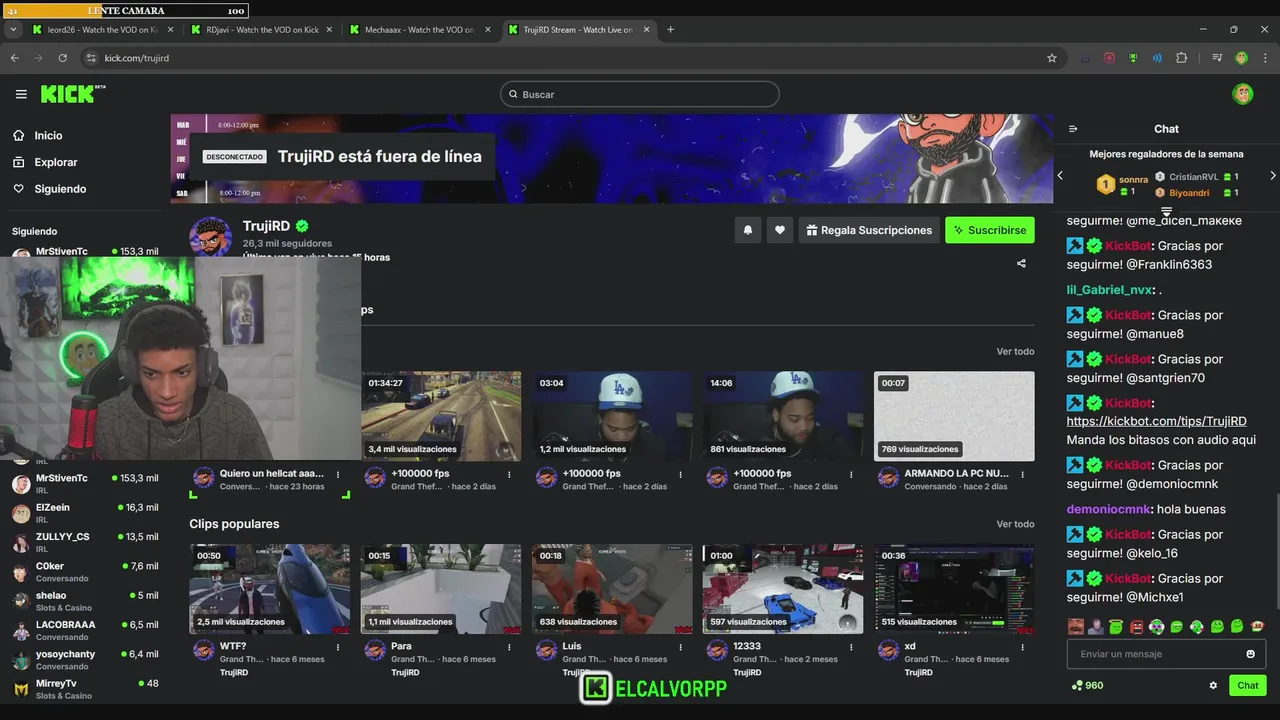
Task: Click the Suscribirse button
Action: tap(990, 230)
